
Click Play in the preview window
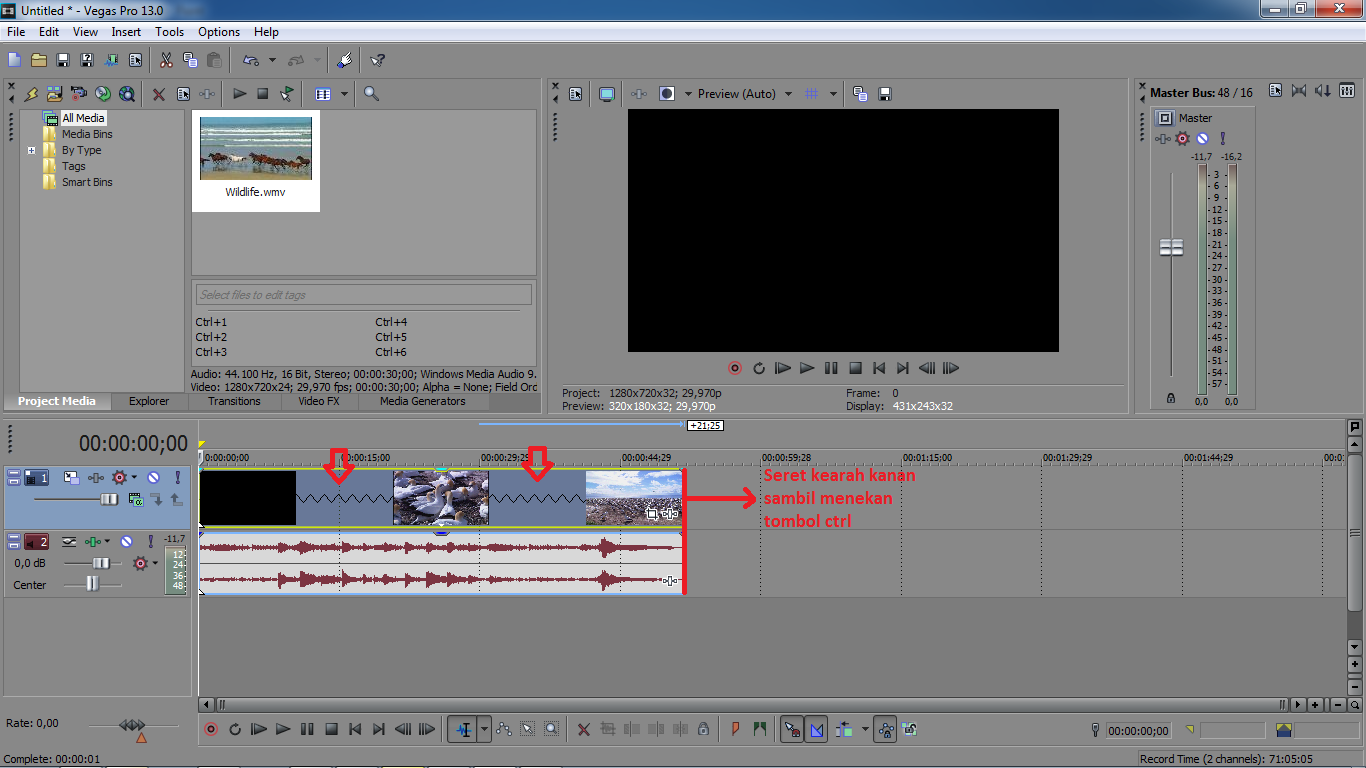pos(807,368)
